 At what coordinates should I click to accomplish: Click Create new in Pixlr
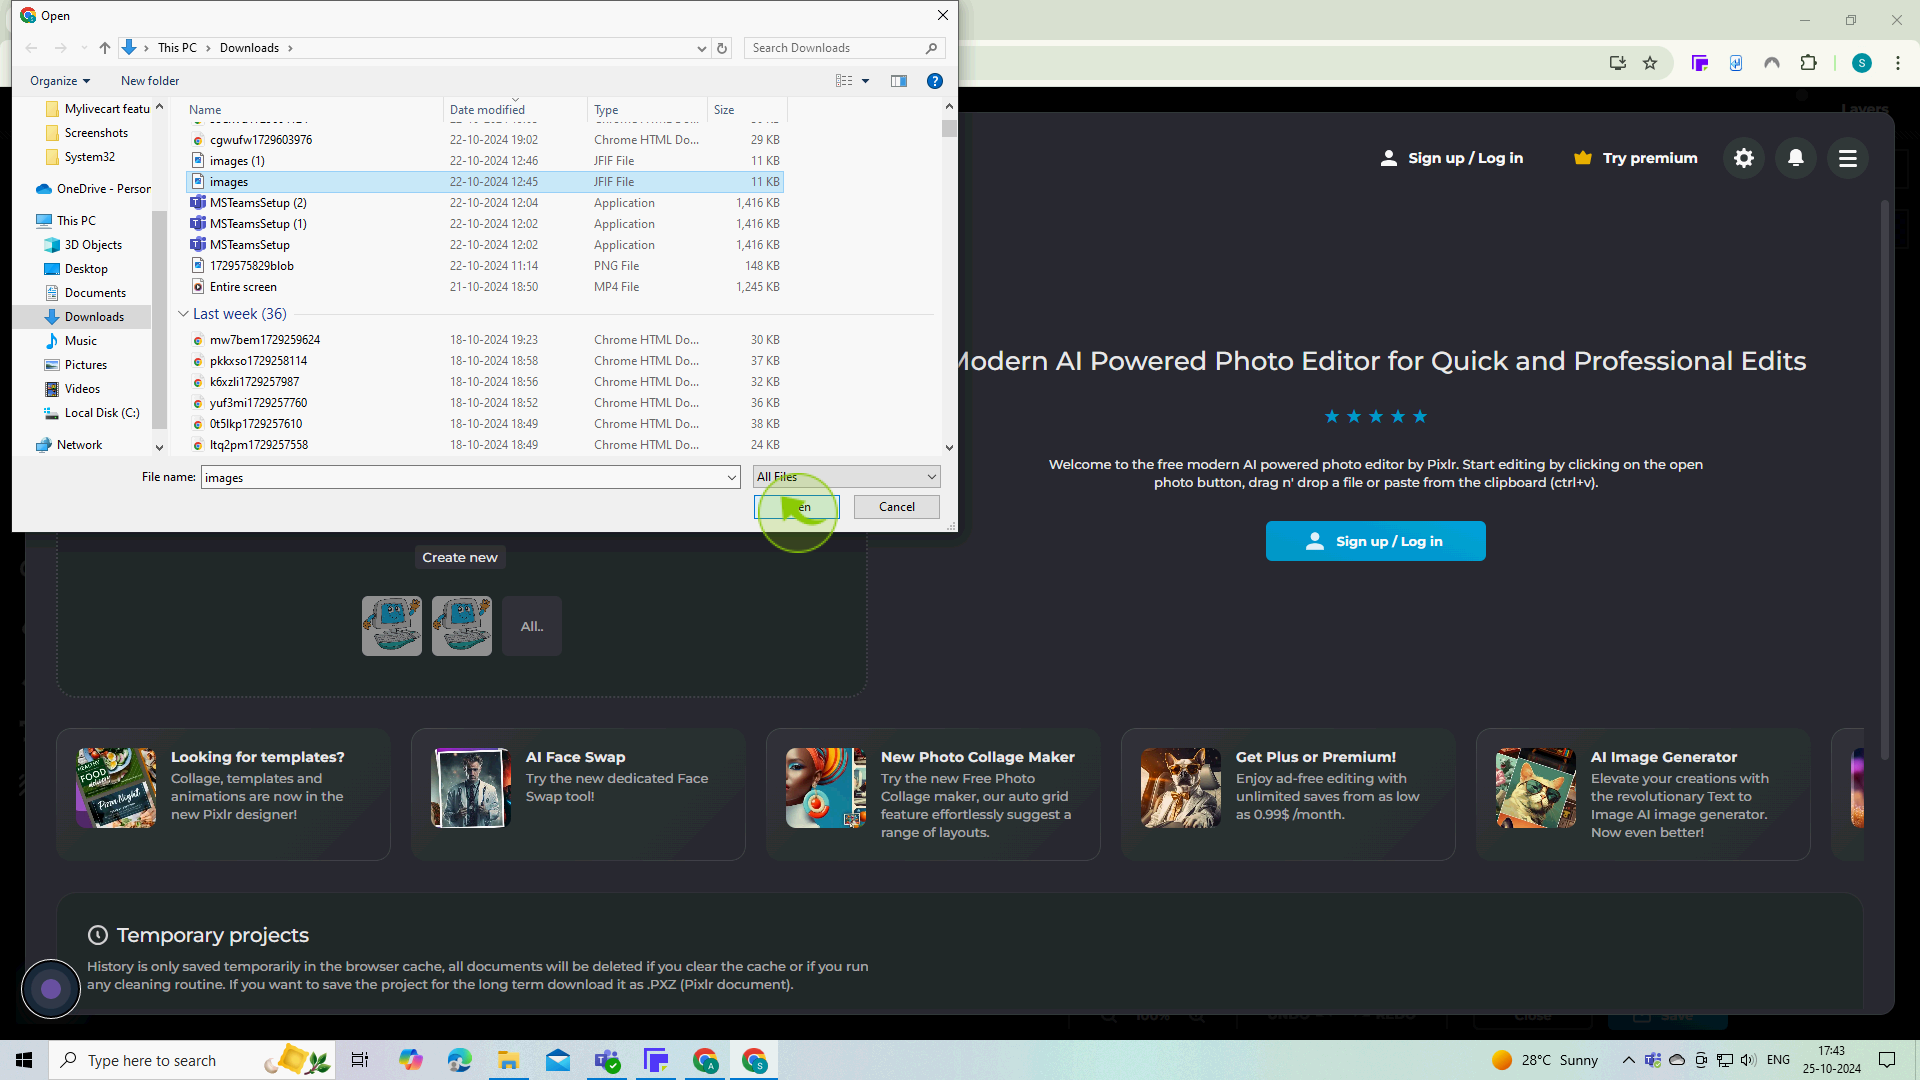pyautogui.click(x=460, y=557)
